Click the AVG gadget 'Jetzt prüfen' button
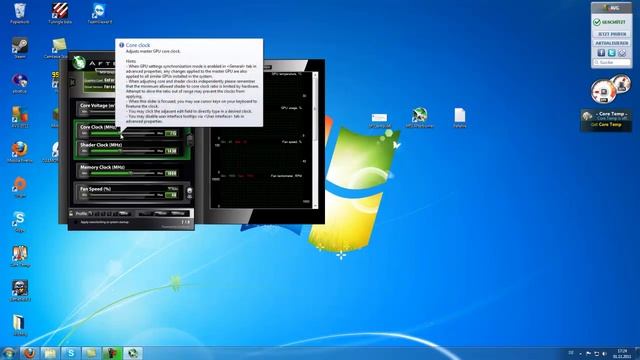 click(611, 34)
